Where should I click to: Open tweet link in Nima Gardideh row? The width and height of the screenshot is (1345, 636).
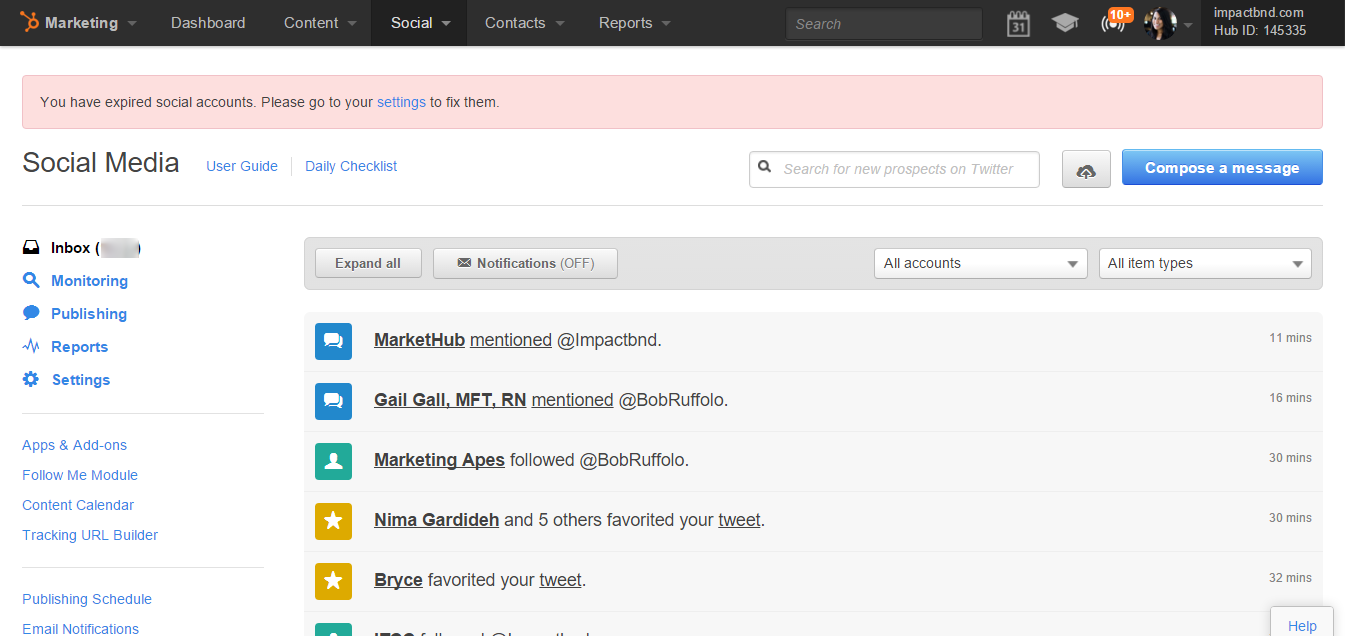click(x=739, y=520)
